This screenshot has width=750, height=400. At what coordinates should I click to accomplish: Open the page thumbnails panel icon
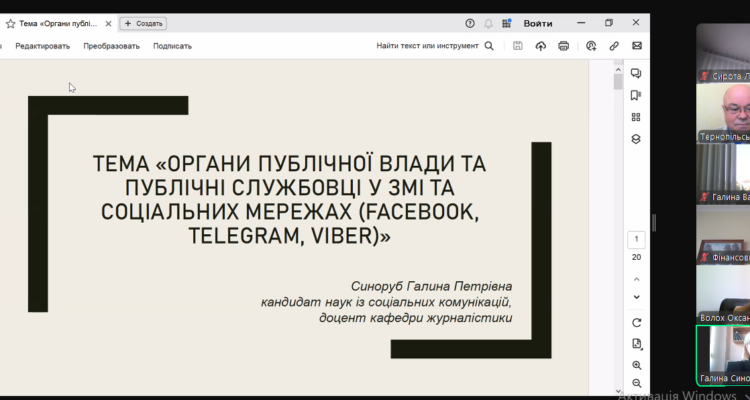point(636,117)
